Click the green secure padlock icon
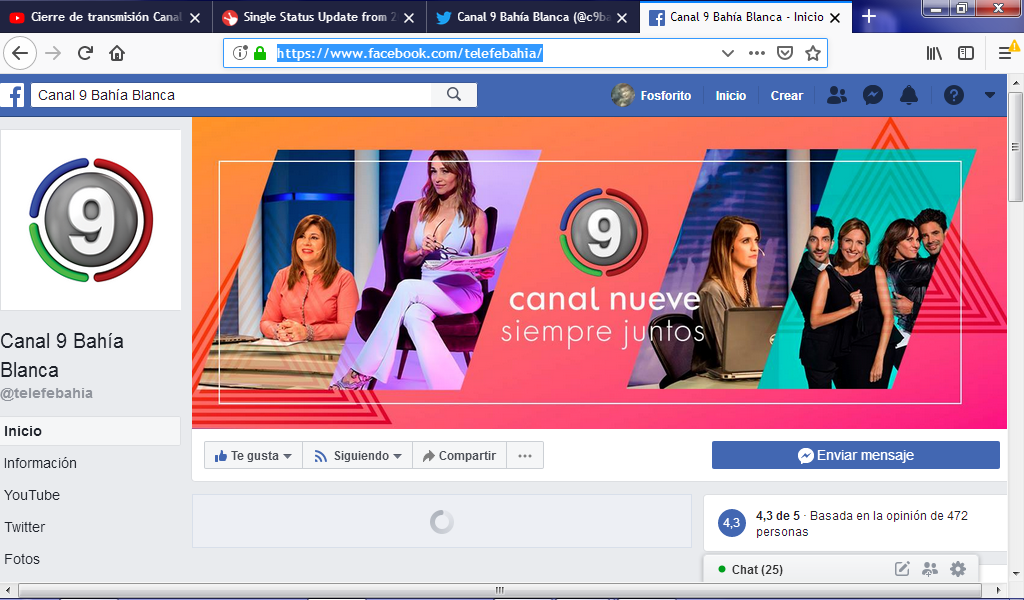Image resolution: width=1024 pixels, height=600 pixels. coord(260,53)
